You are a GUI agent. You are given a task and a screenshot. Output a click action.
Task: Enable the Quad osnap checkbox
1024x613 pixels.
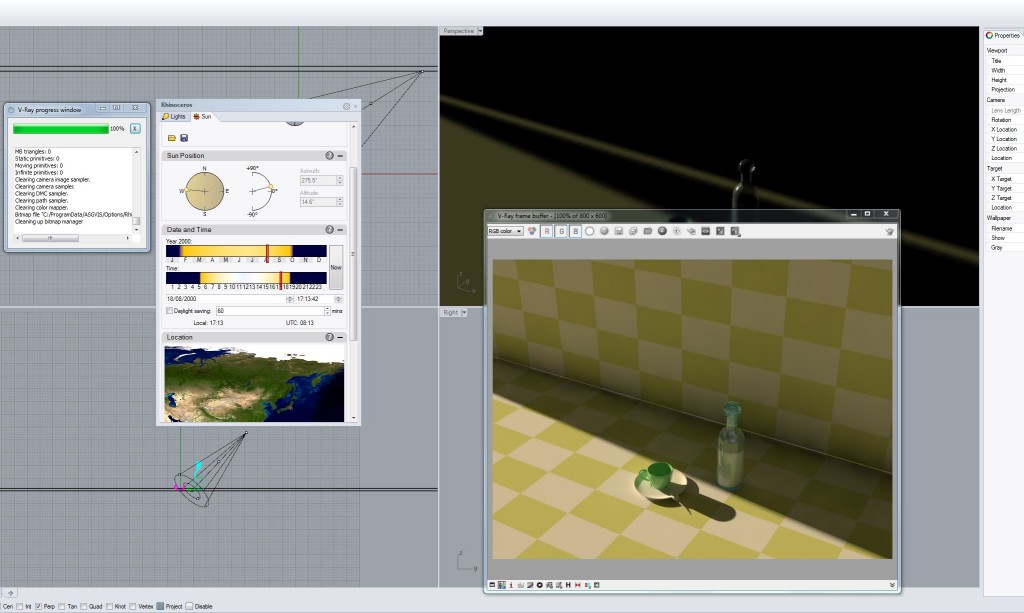pos(85,606)
